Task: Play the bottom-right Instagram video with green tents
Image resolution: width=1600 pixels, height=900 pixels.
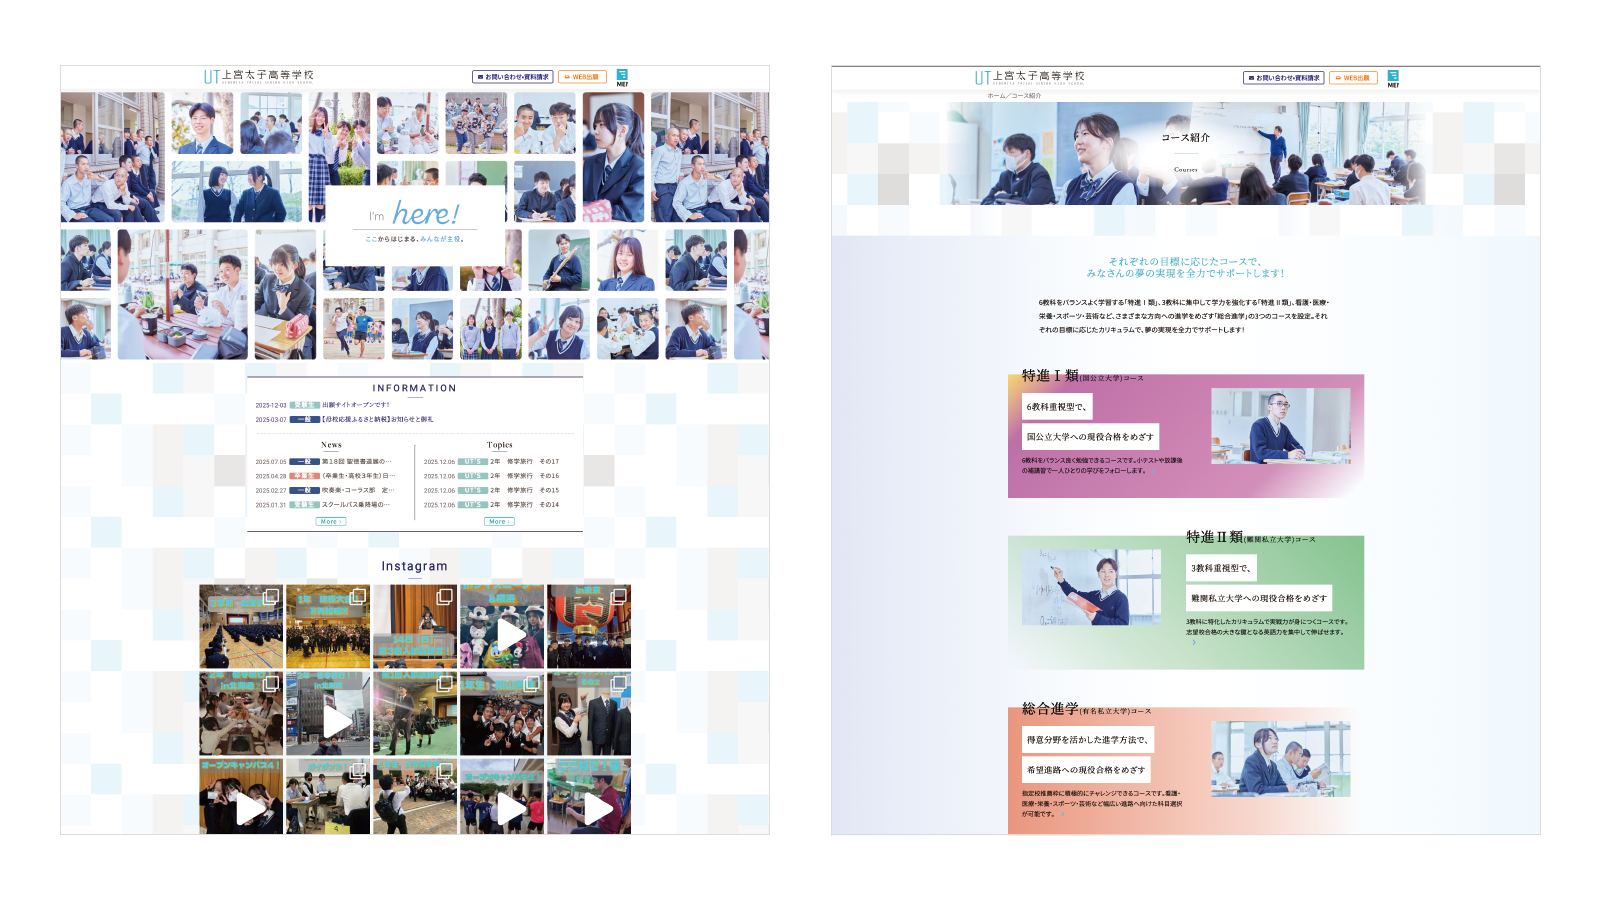Action: pos(589,797)
